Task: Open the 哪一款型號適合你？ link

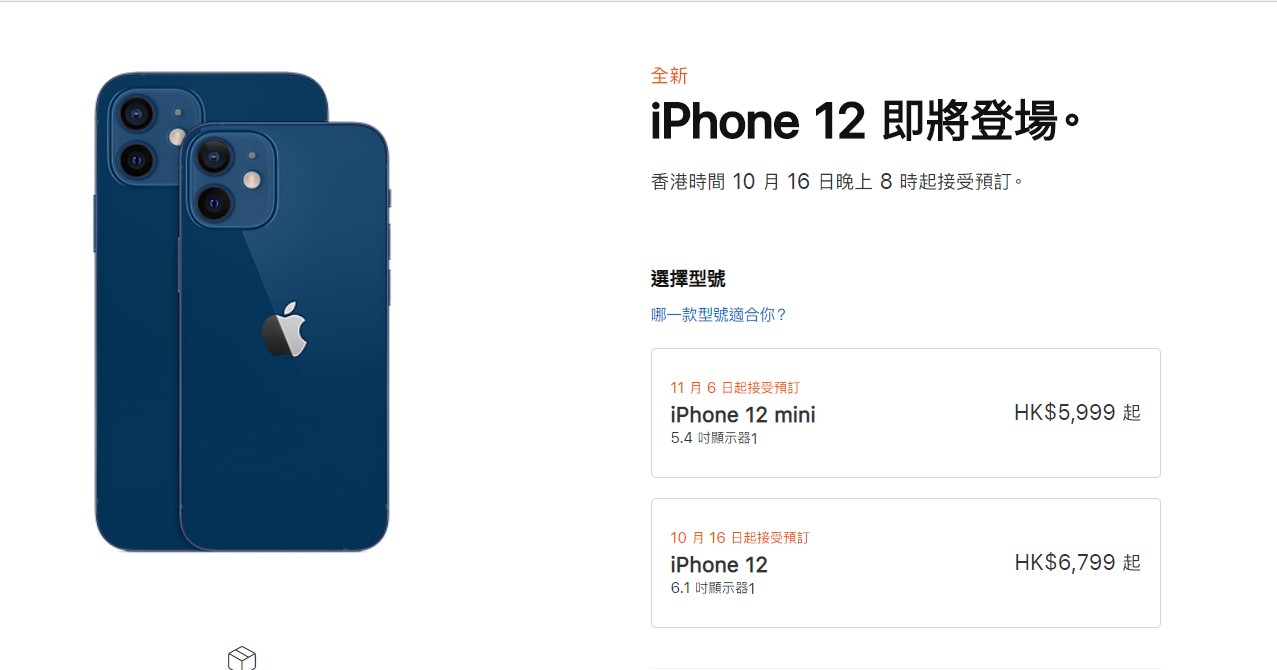Action: pos(719,315)
